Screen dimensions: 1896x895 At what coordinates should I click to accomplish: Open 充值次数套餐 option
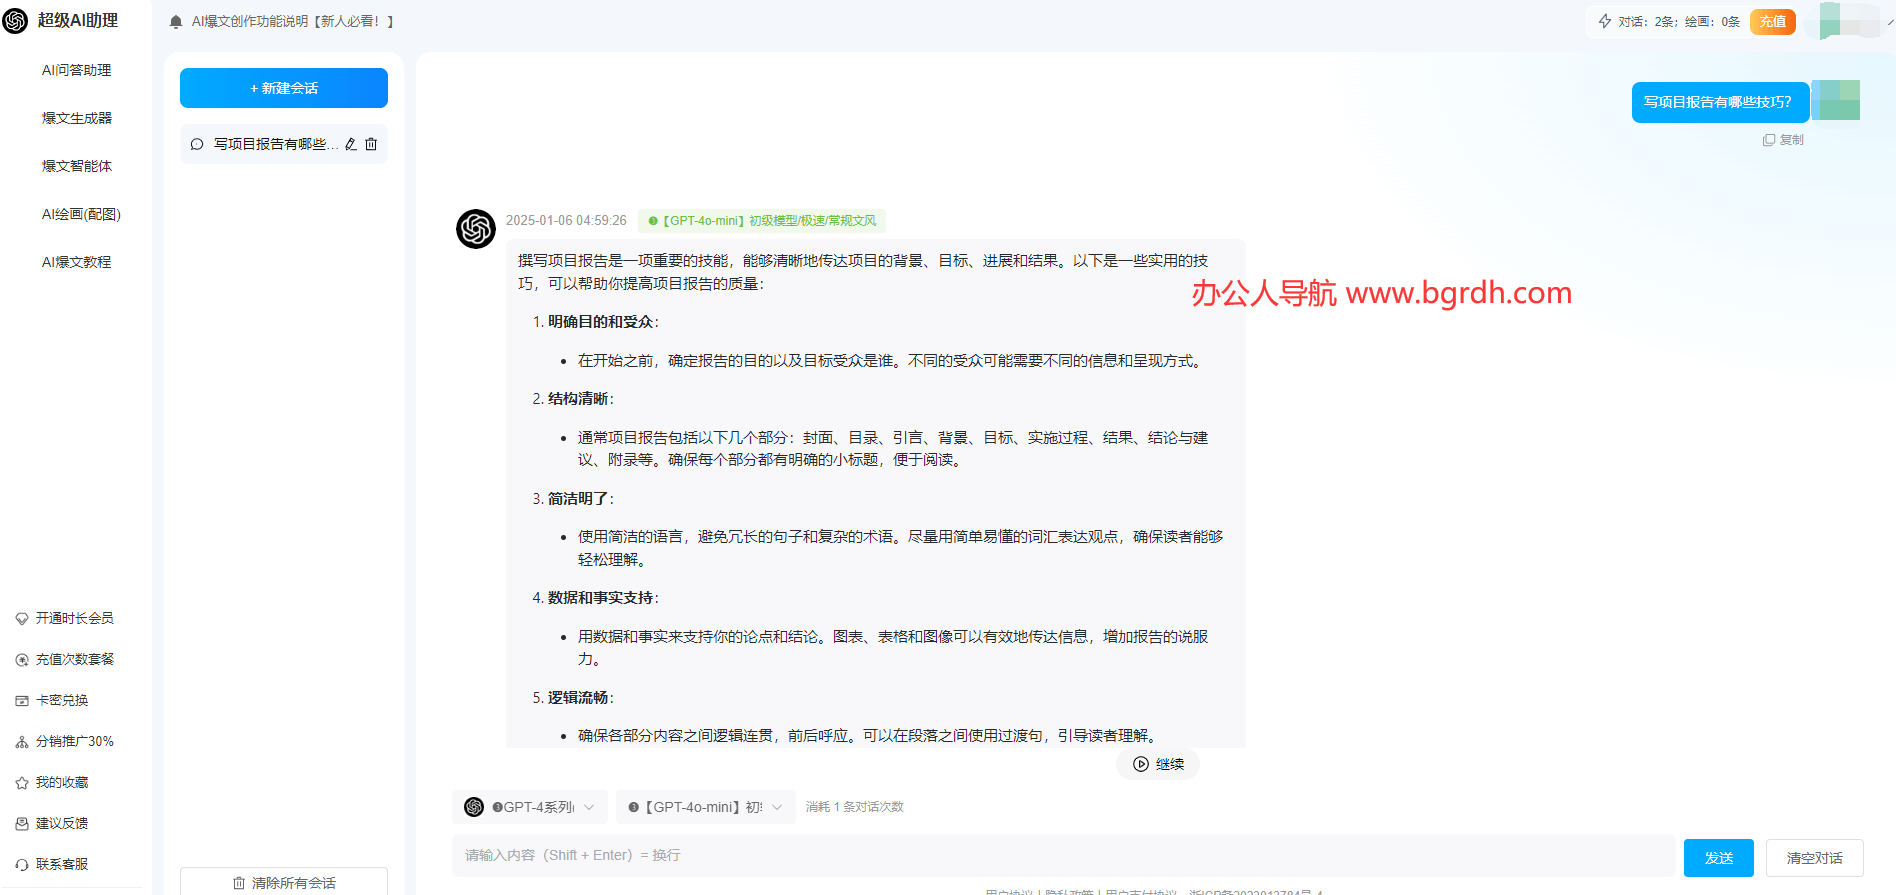65,659
